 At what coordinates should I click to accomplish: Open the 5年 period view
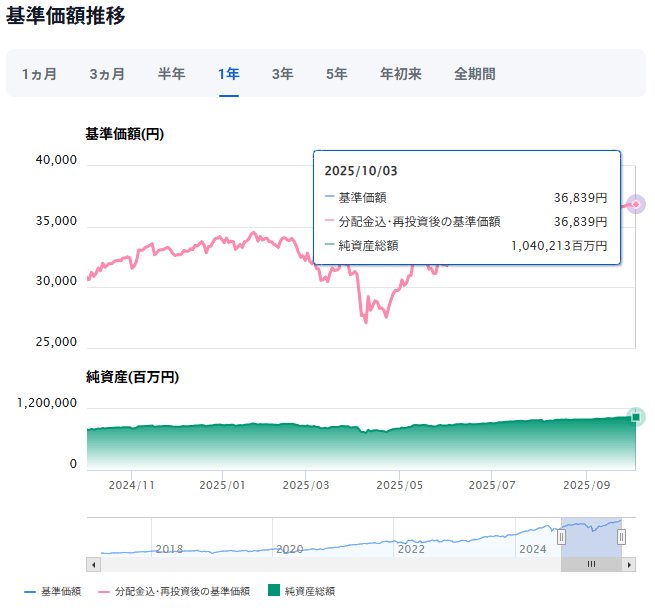click(x=336, y=74)
